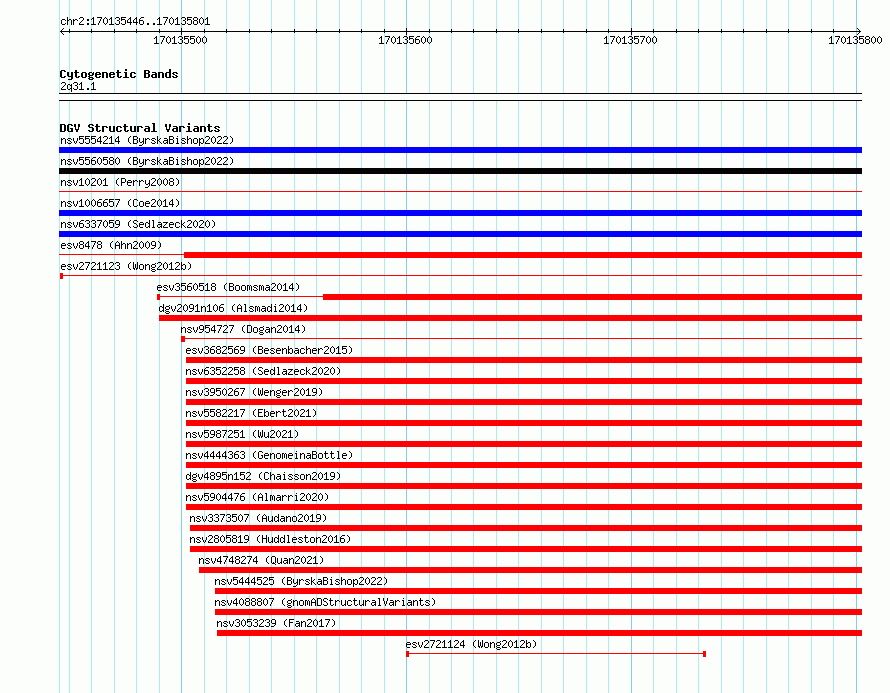Open dgv2091n106 (Alsmadi2014) label
The image size is (890, 693).
(x=233, y=308)
